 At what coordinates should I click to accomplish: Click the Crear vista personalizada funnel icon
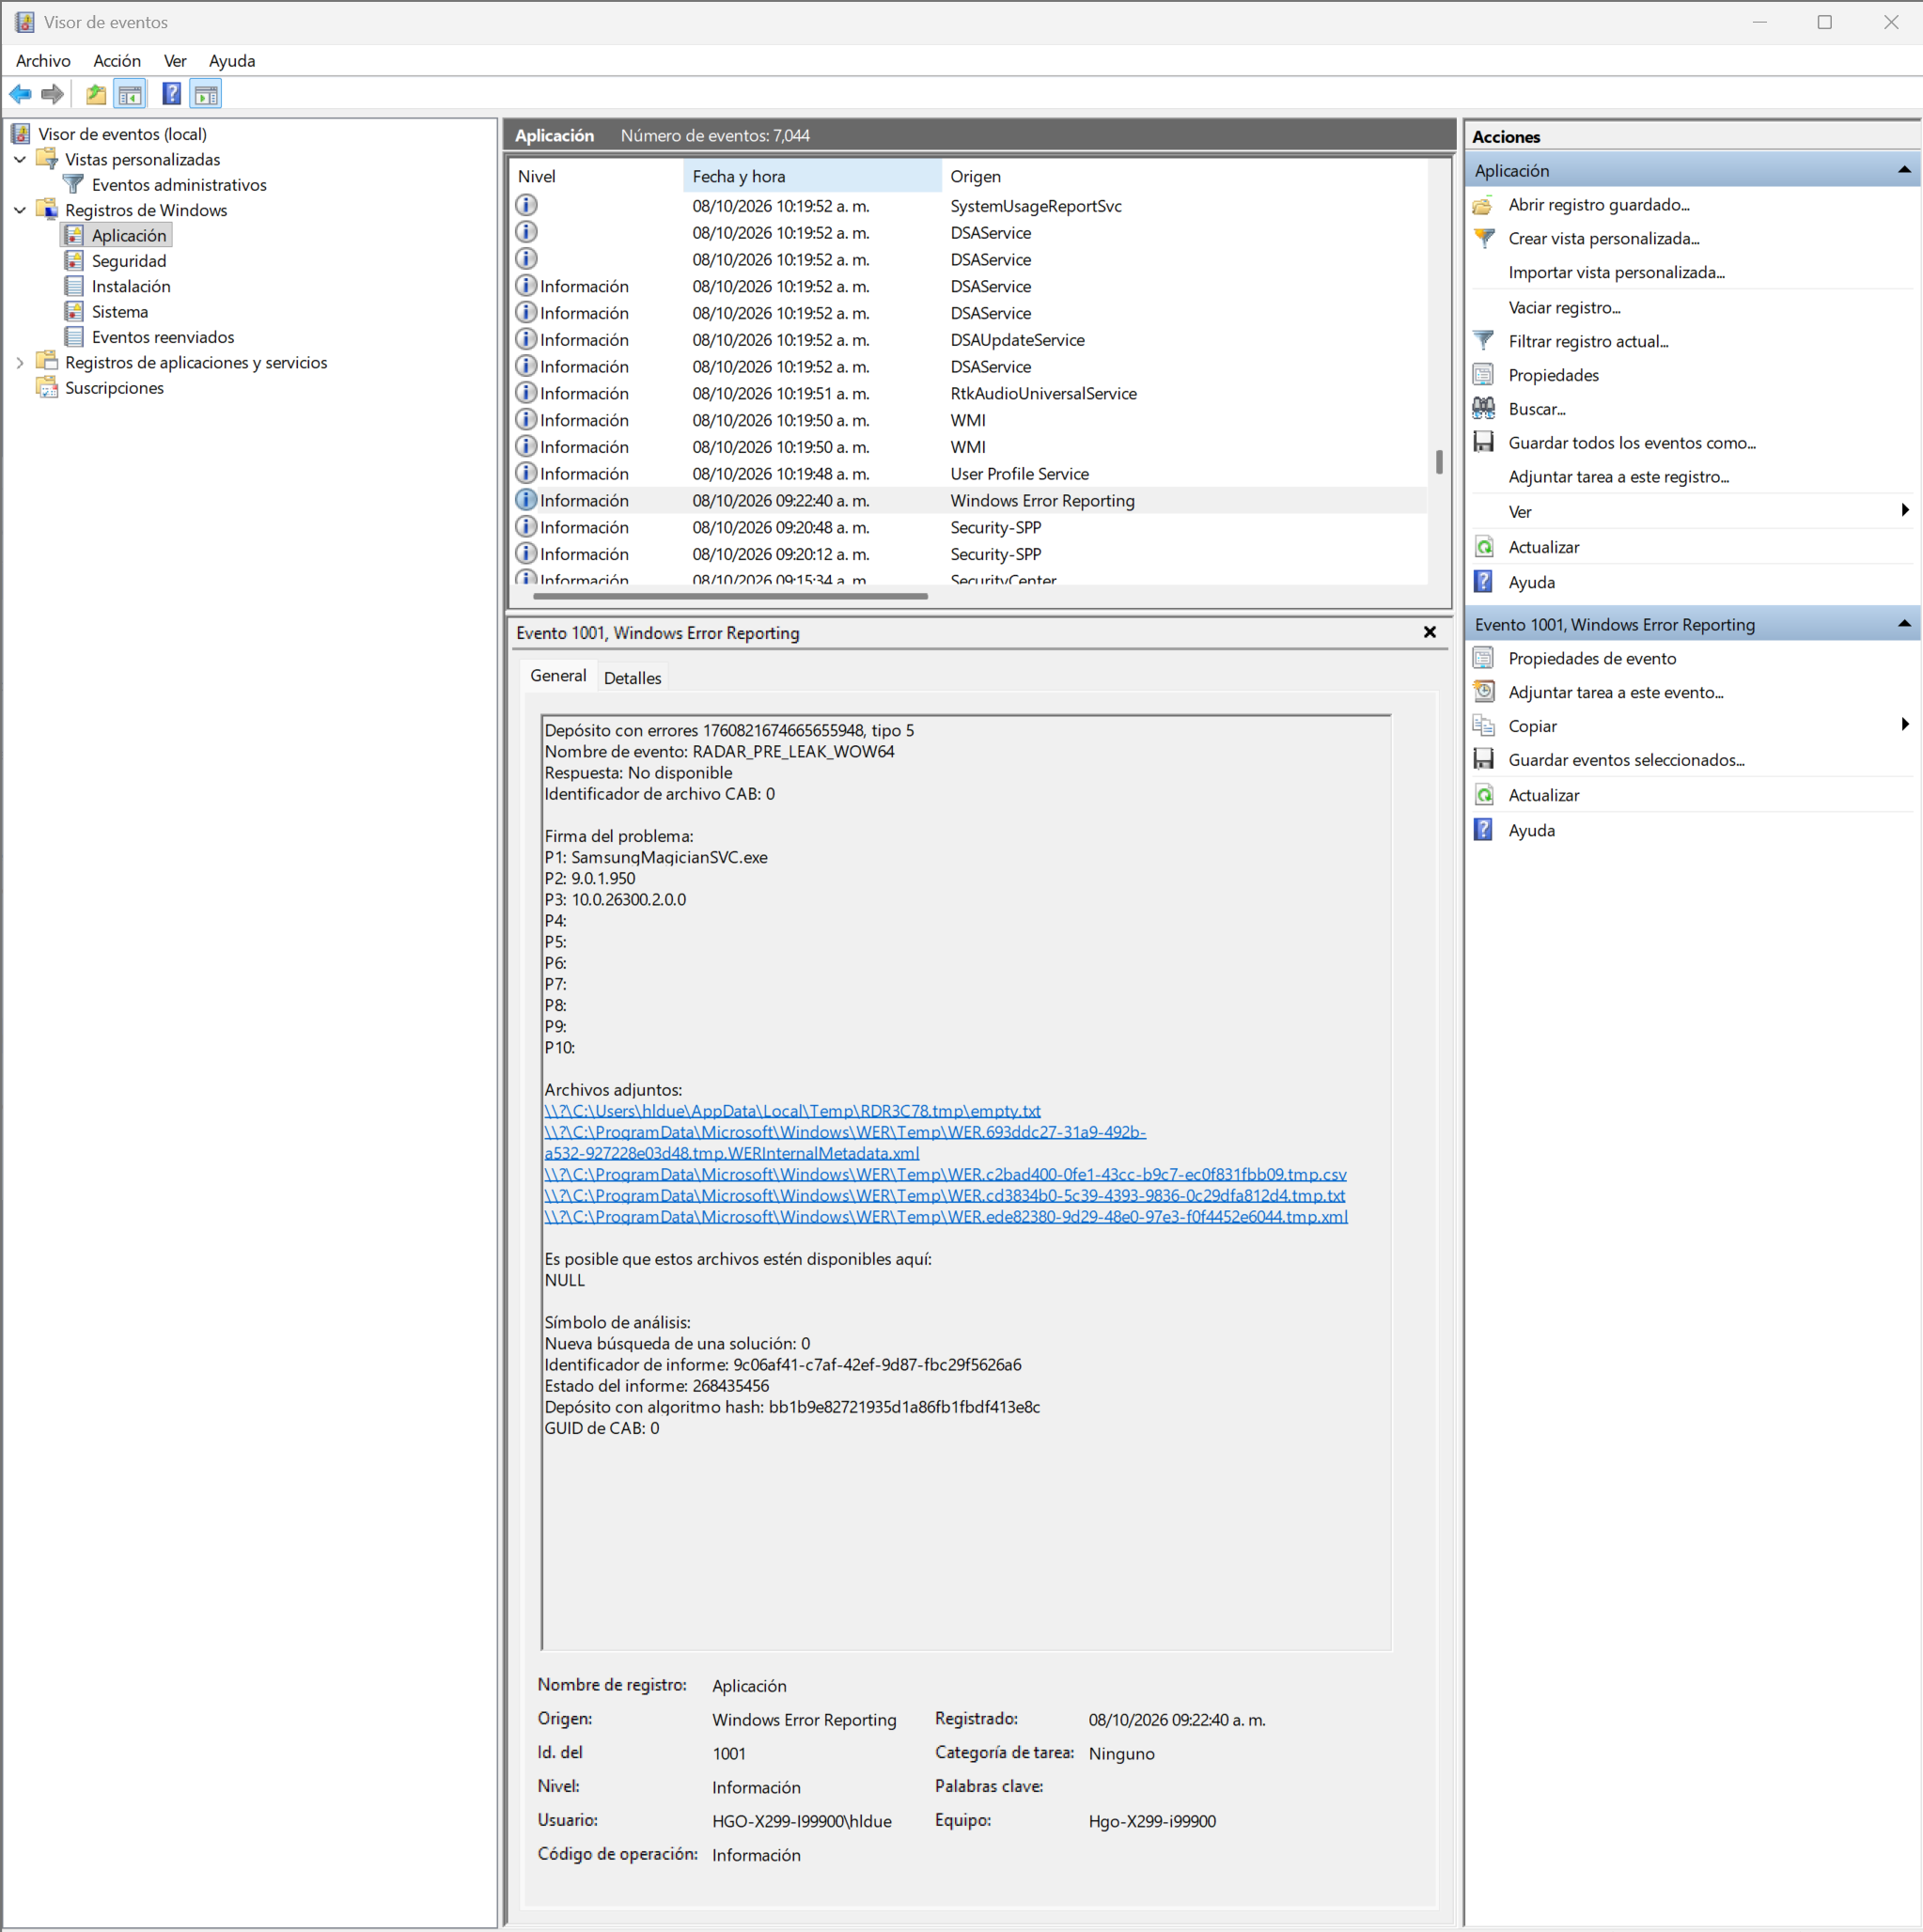coord(1484,238)
